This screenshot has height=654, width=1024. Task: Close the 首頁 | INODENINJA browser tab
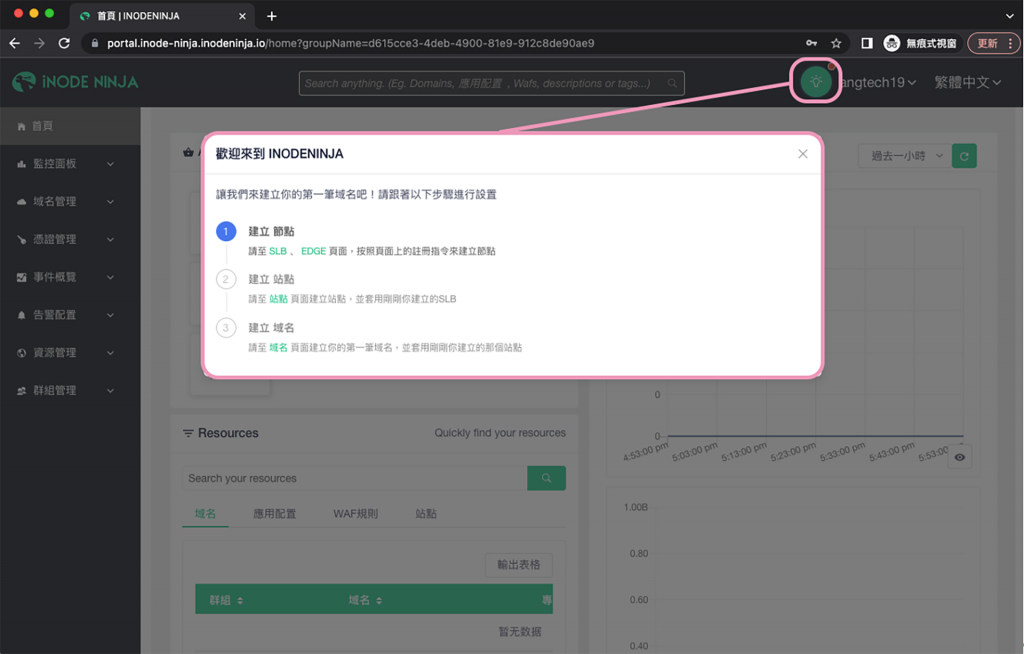(x=242, y=16)
